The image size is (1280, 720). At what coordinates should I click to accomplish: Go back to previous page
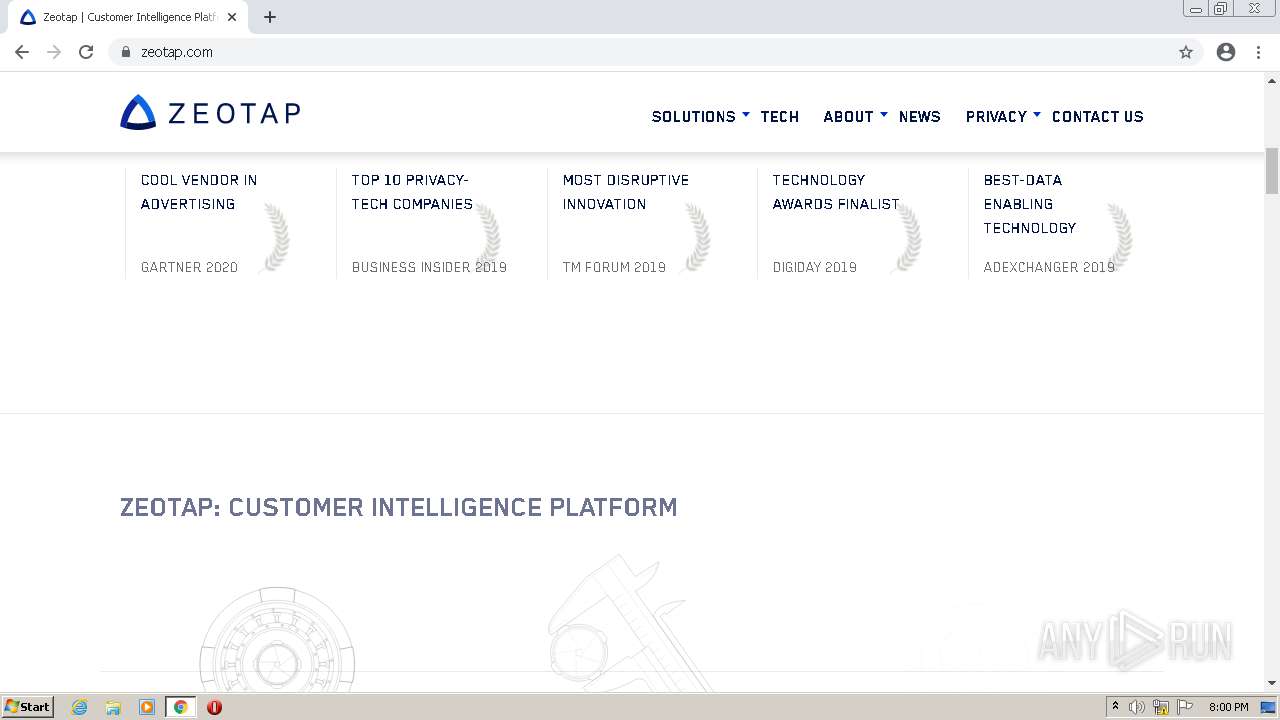click(x=22, y=52)
